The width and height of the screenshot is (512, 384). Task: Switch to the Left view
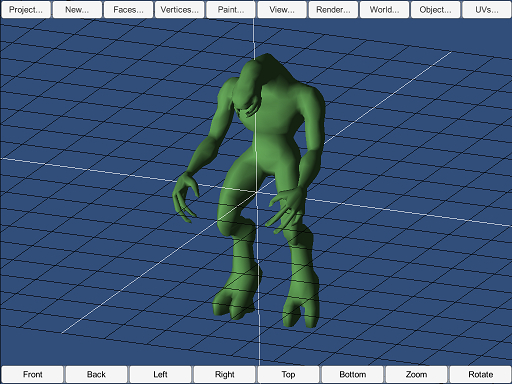(160, 374)
